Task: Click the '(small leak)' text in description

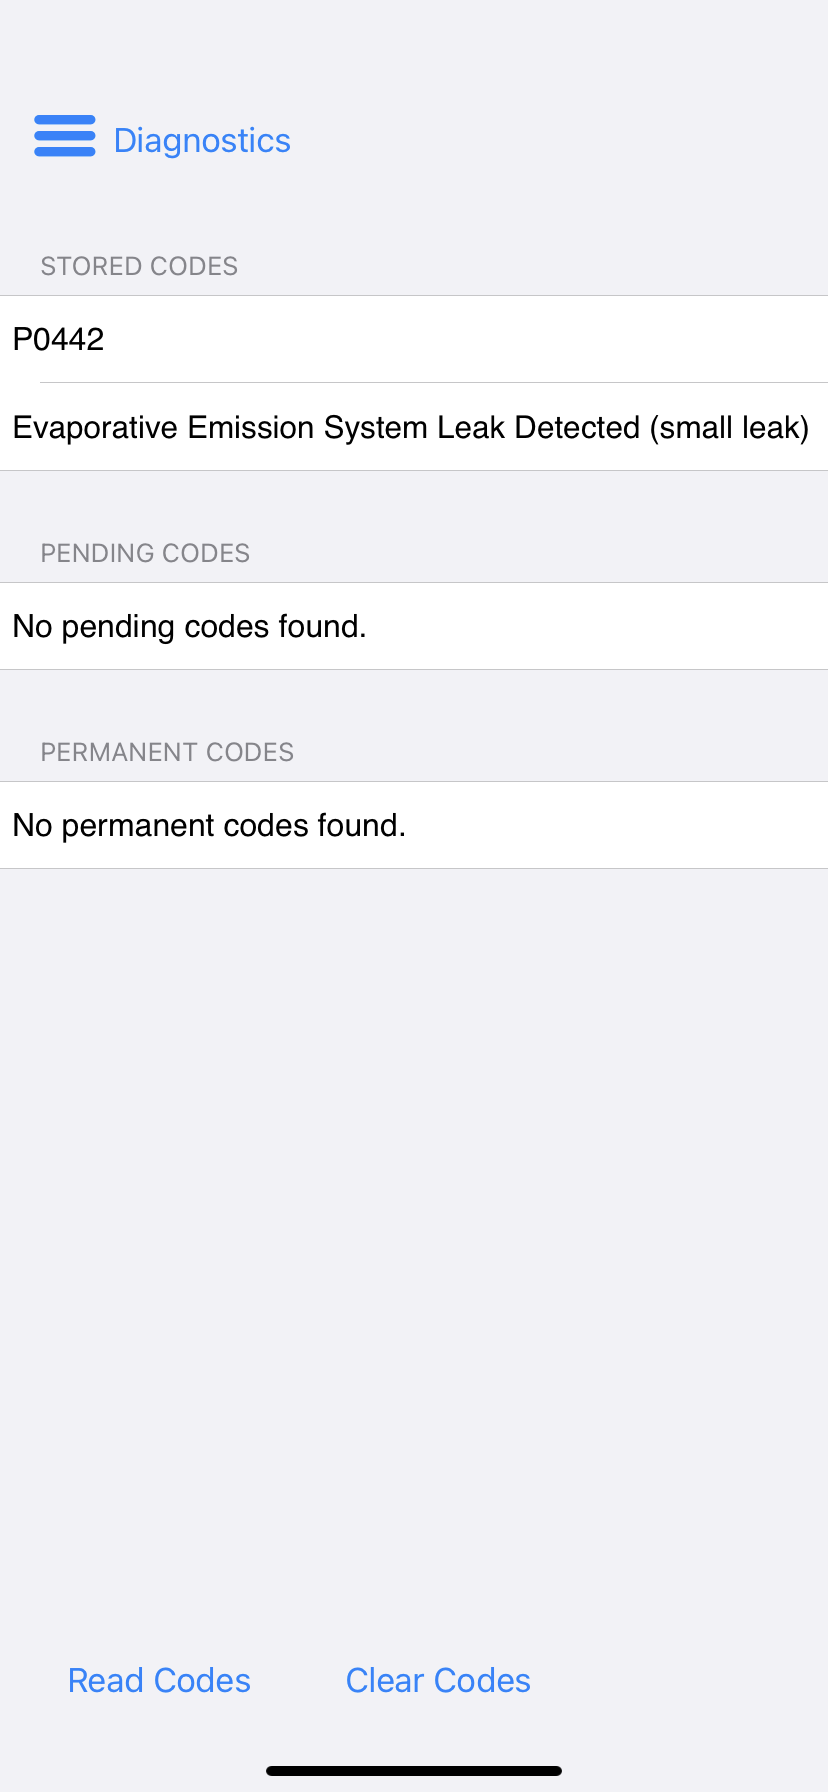Action: click(x=729, y=428)
